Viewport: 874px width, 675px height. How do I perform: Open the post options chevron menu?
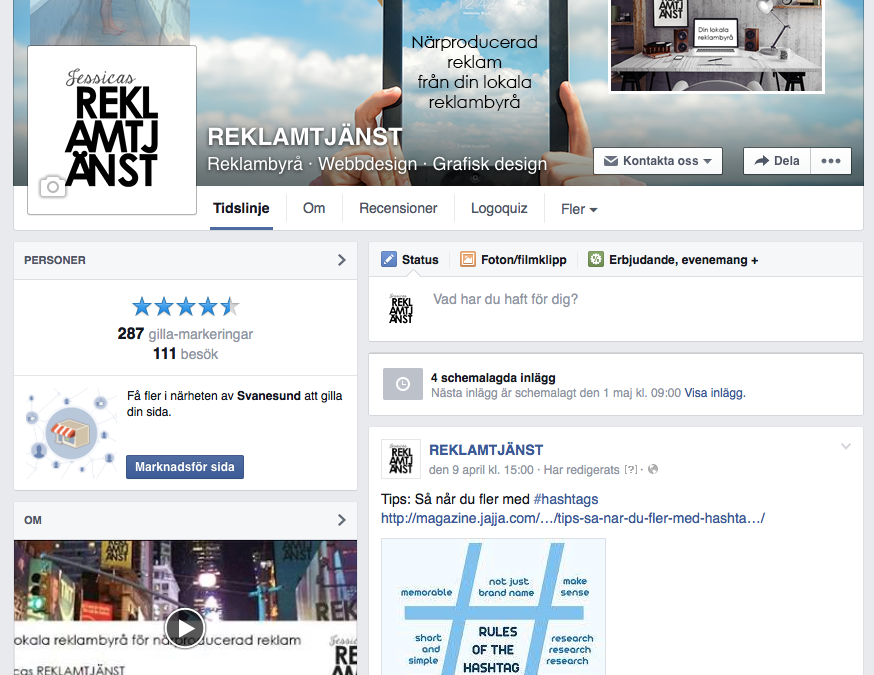point(846,446)
